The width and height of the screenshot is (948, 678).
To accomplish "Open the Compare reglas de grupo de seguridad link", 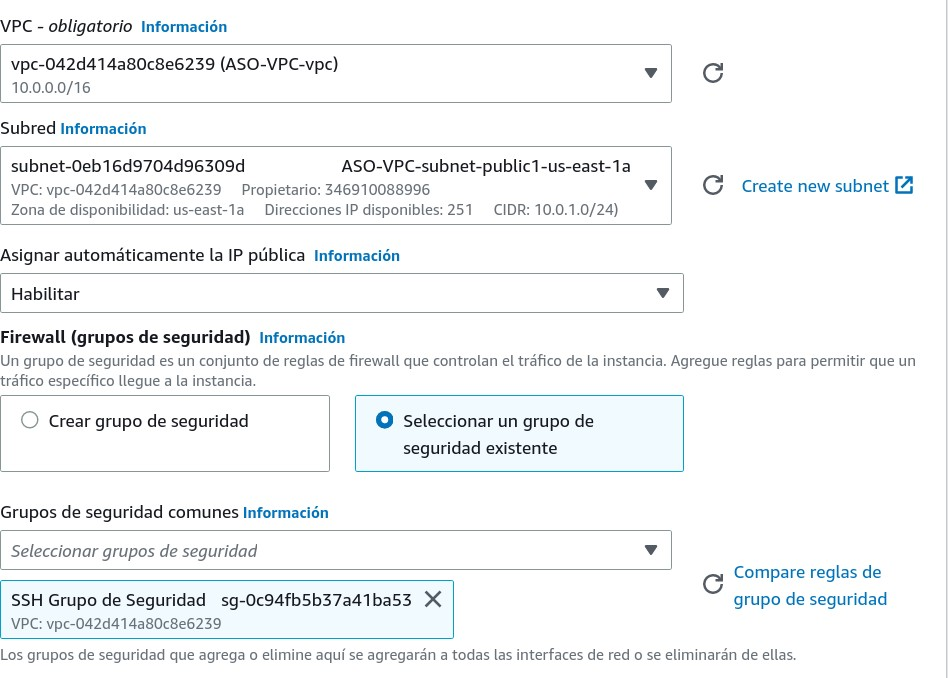I will point(809,586).
